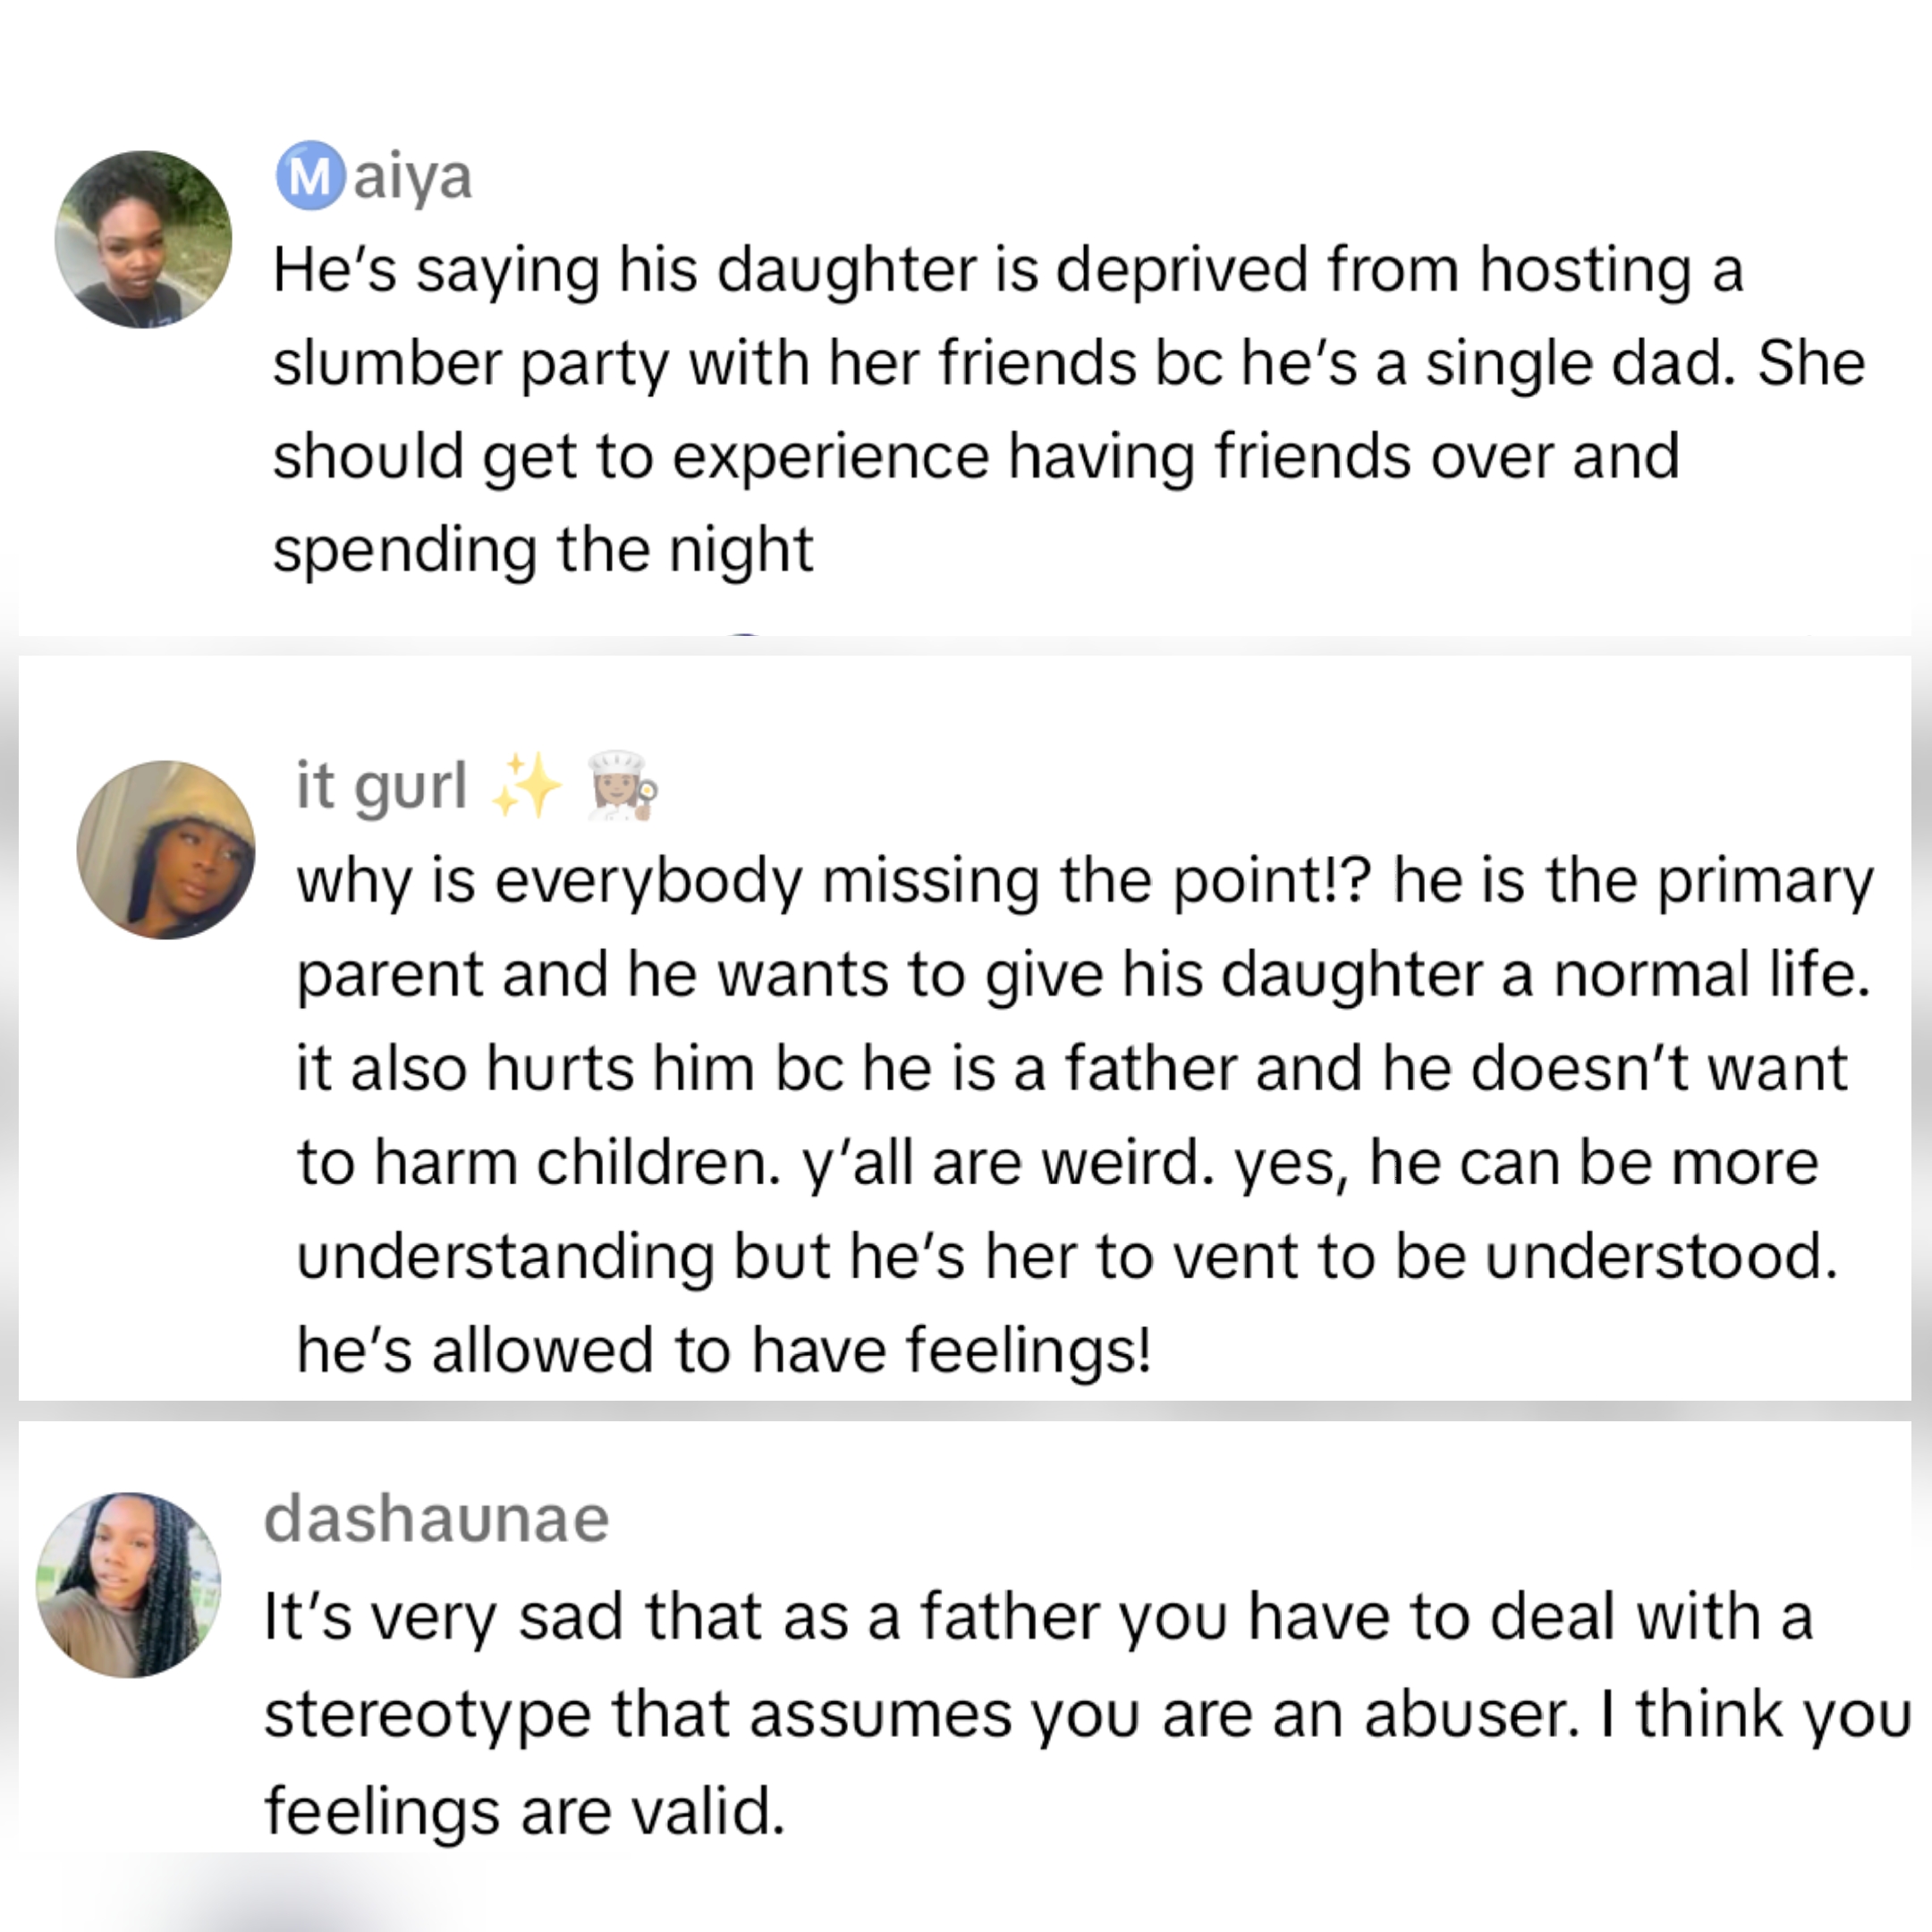Click the 'It's very sad that as a father' line
Screen dimensions: 1932x1932
(x=1037, y=1618)
